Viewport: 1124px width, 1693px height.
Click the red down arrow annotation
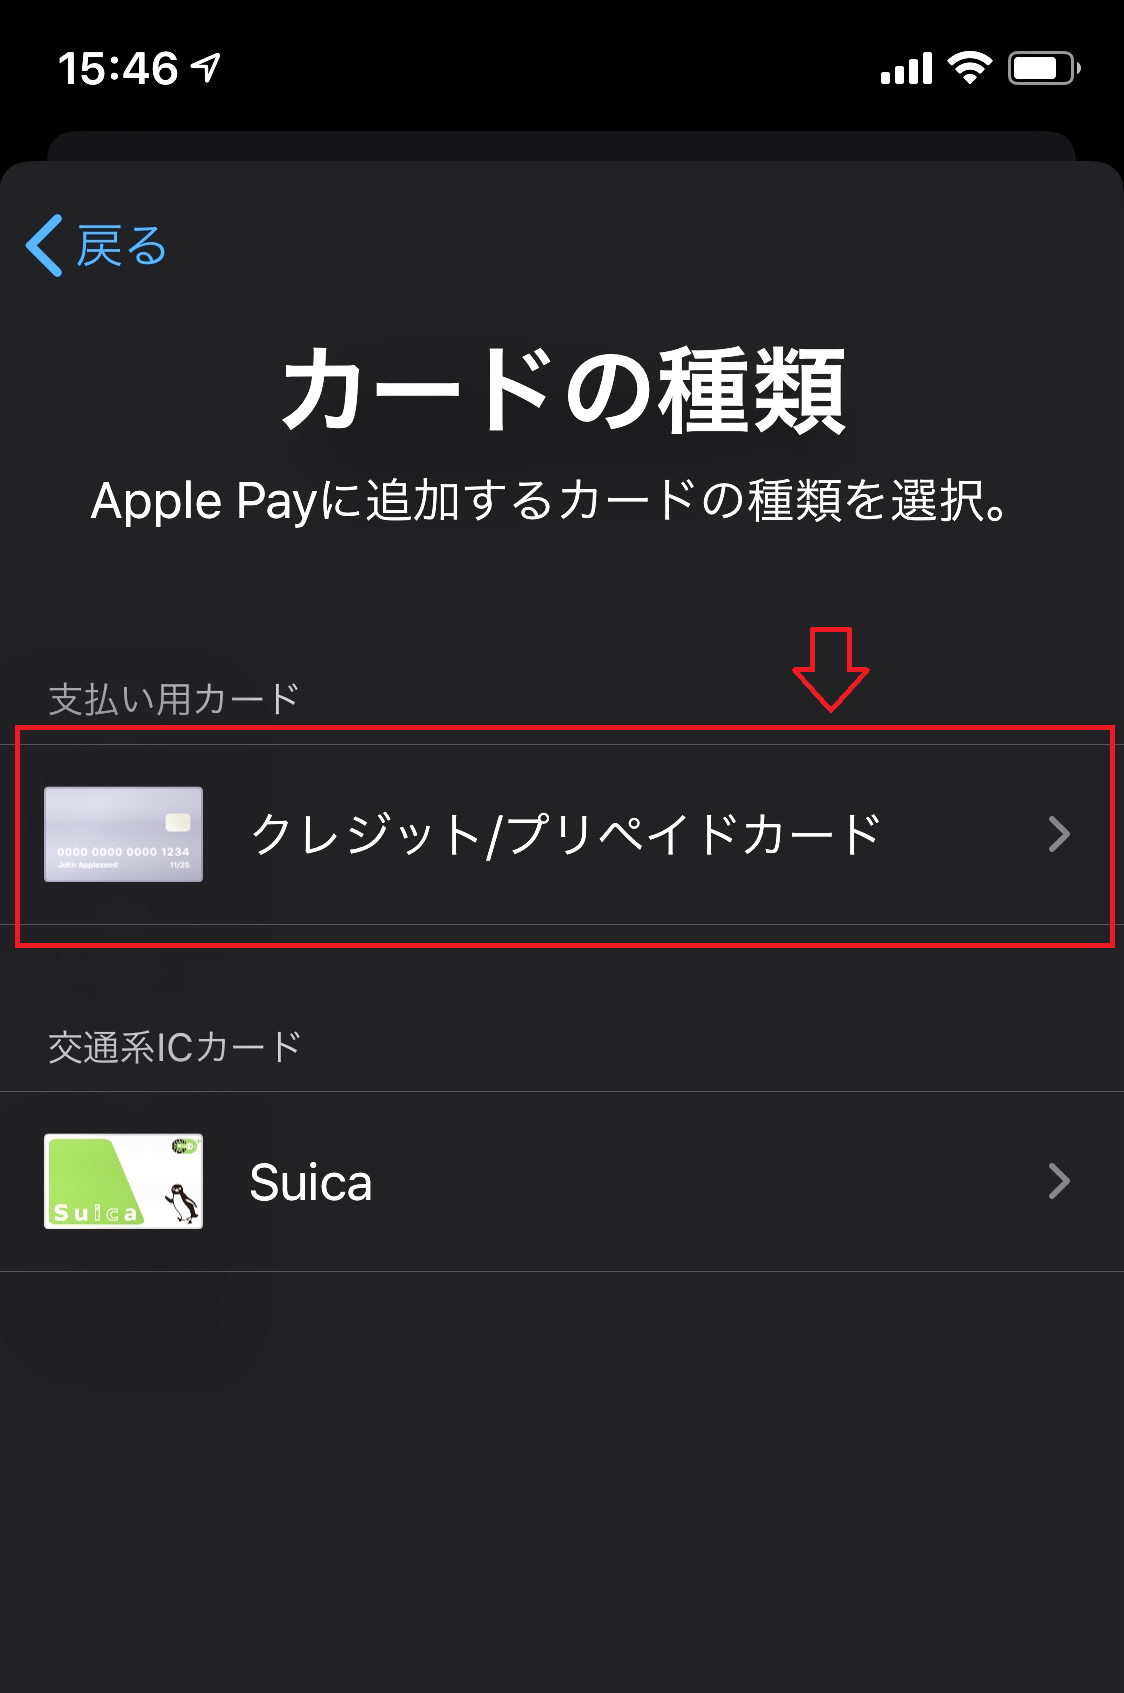tap(831, 669)
